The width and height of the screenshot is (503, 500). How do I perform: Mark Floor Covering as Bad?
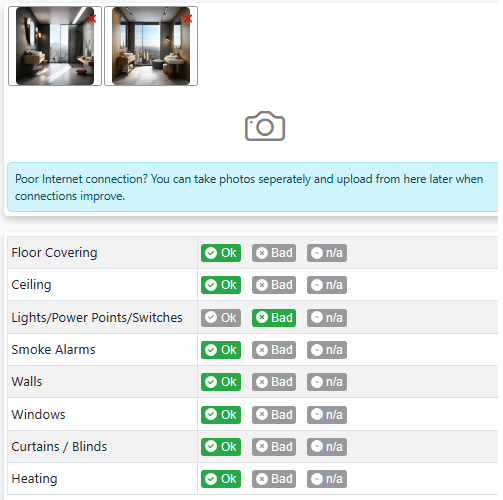(x=274, y=253)
